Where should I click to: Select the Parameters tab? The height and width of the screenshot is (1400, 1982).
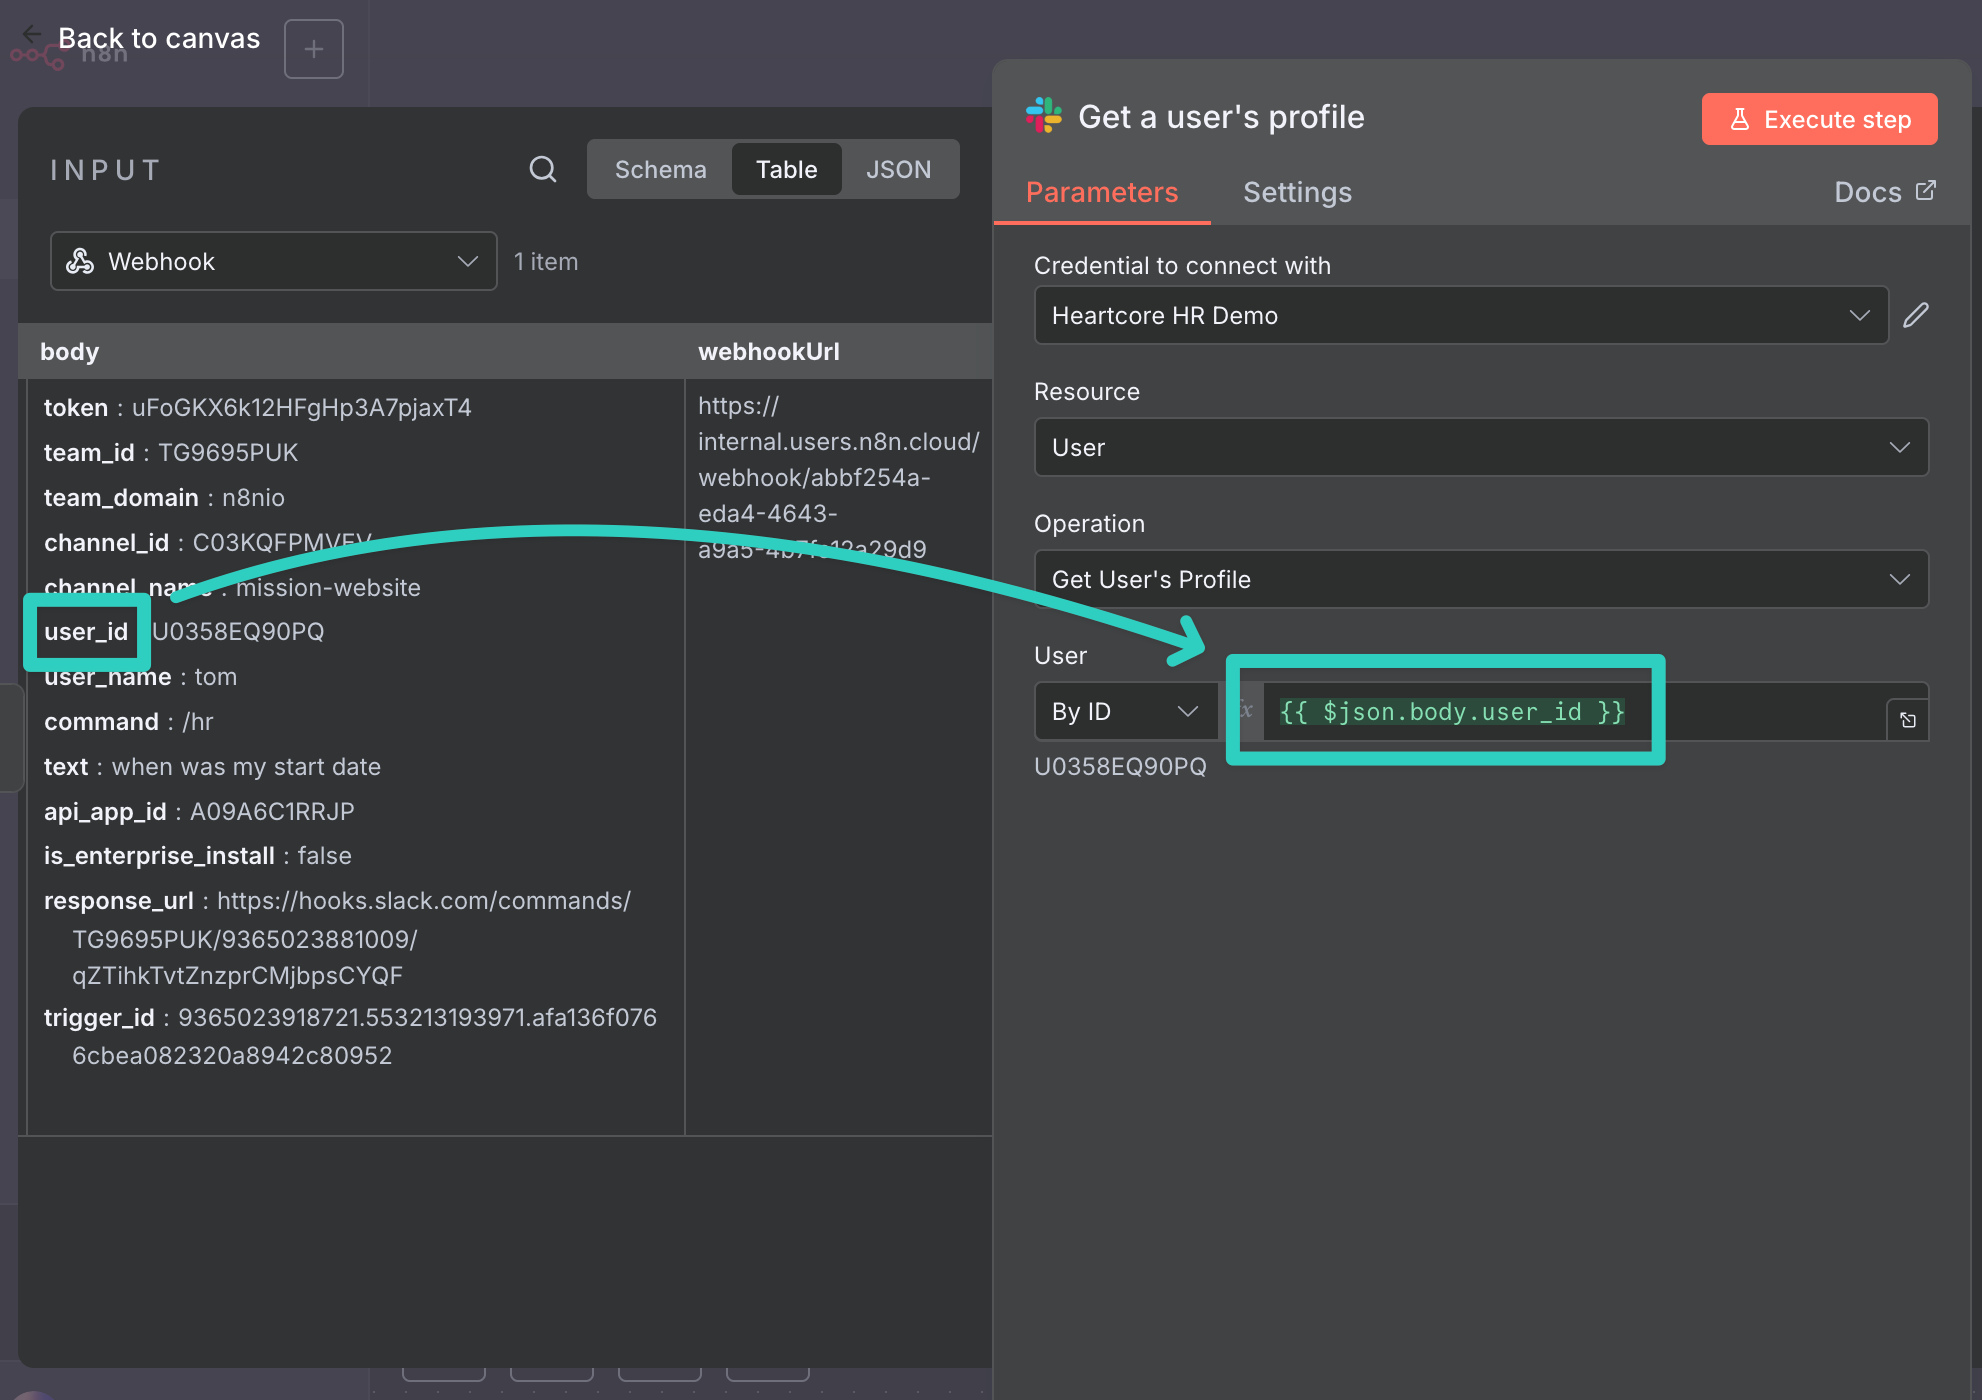pos(1102,192)
